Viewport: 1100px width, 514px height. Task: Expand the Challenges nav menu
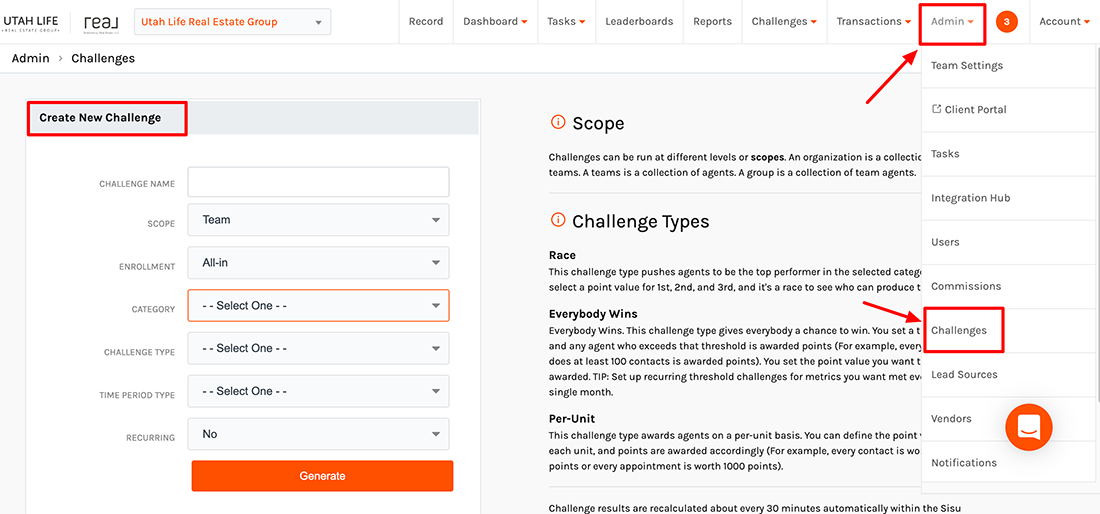point(784,22)
